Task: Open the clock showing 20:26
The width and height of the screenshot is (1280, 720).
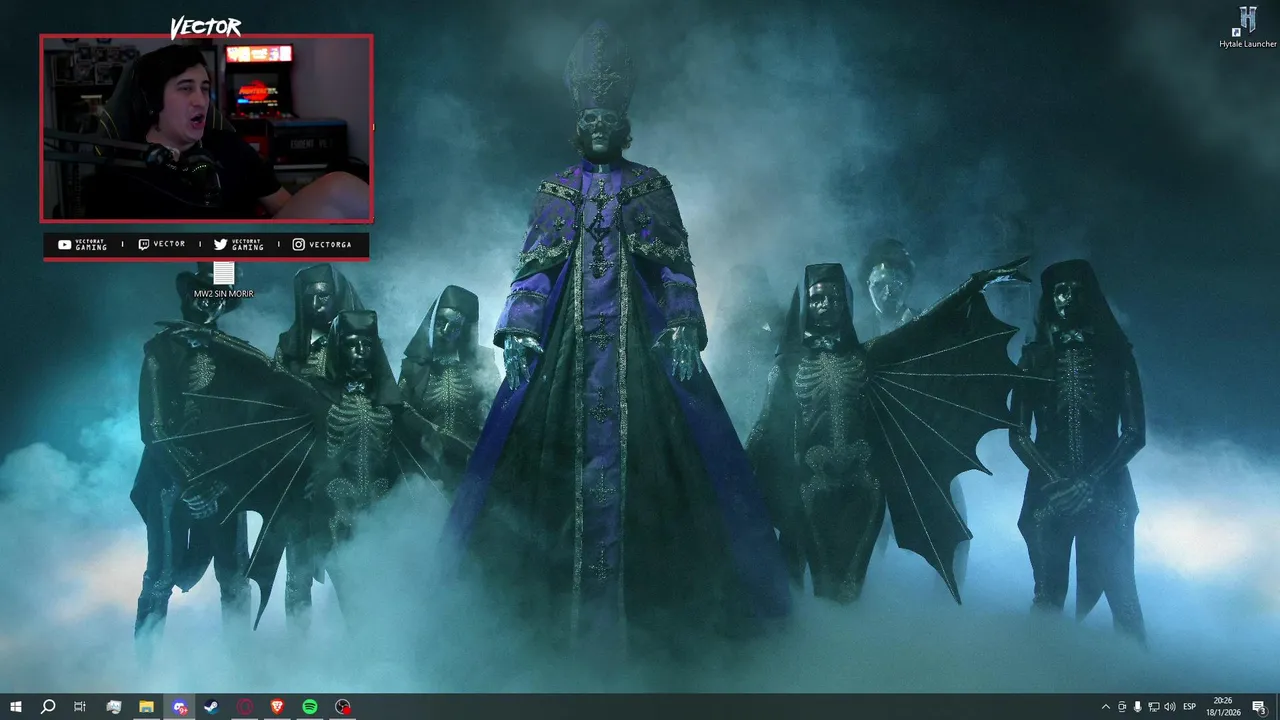Action: click(1225, 707)
